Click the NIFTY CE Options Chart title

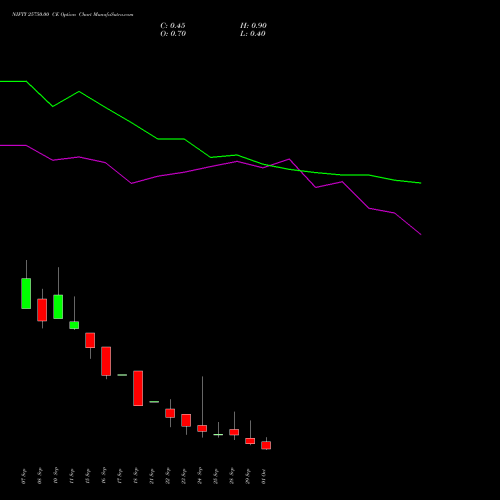73,14
